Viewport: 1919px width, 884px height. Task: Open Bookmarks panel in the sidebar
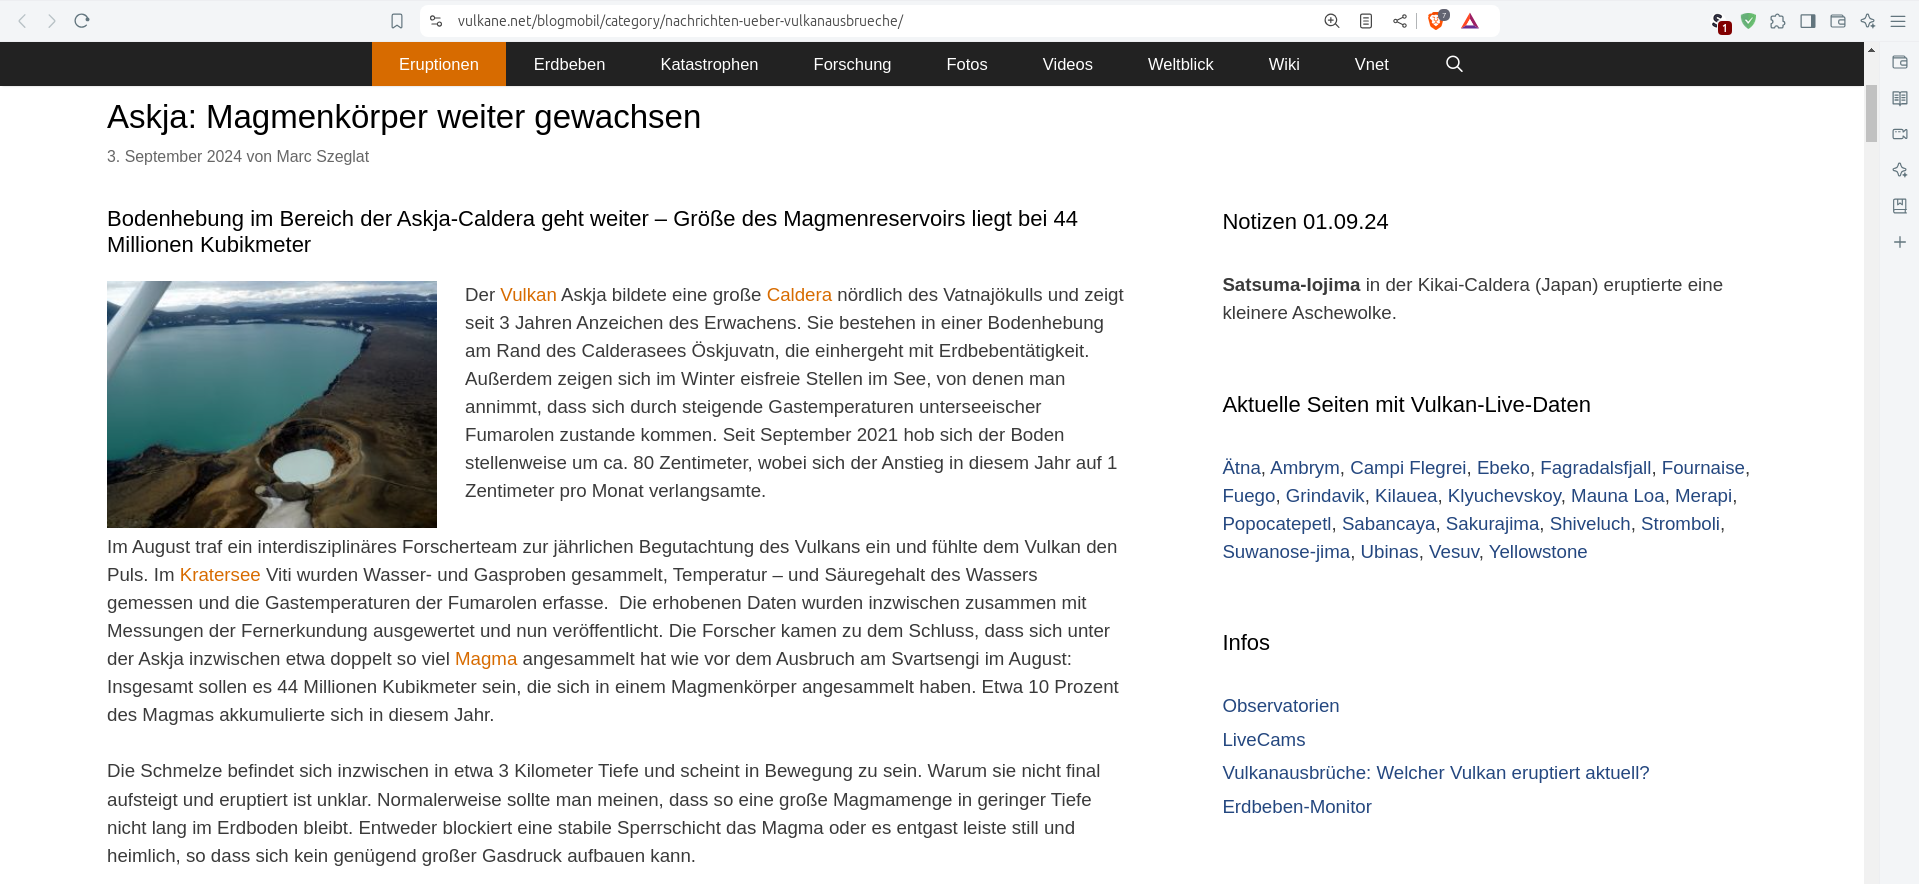(x=1900, y=206)
